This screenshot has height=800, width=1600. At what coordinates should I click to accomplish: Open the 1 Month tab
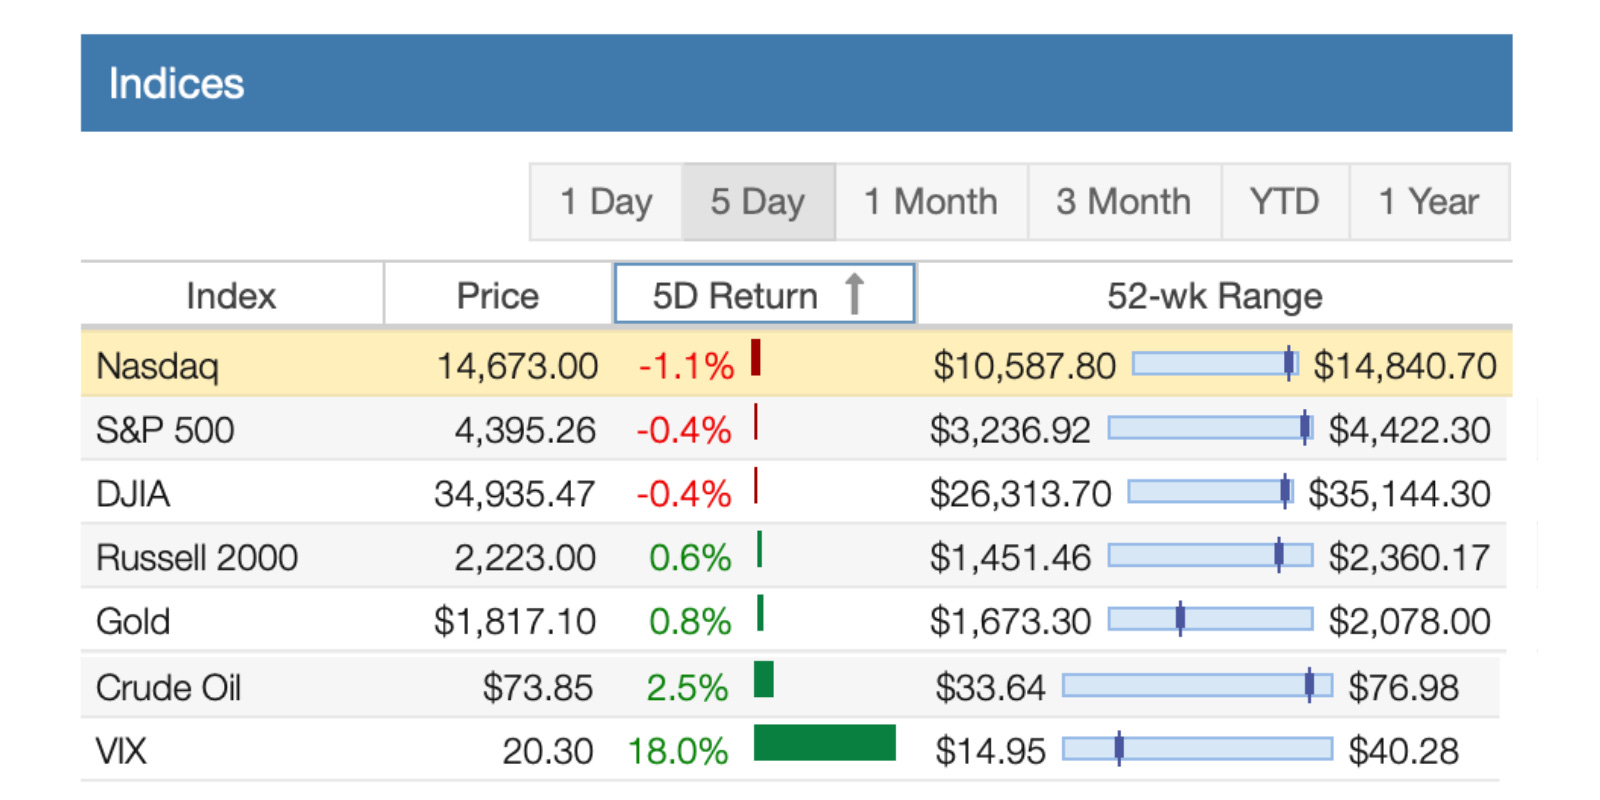[931, 202]
